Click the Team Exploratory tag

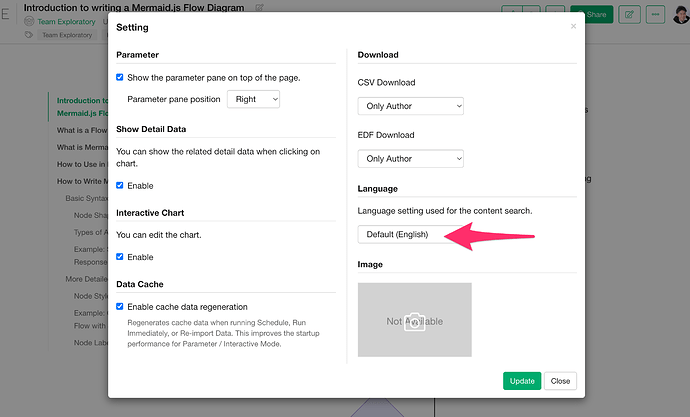(x=67, y=35)
